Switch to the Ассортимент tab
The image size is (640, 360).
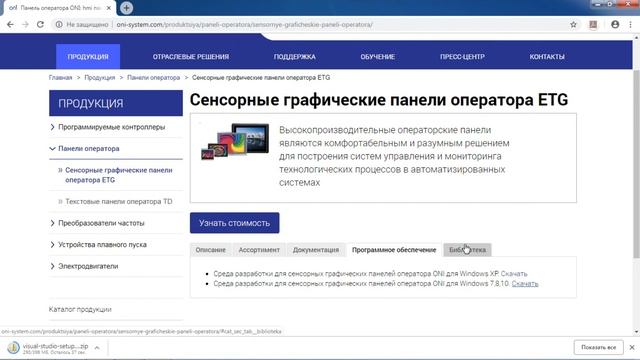coord(259,250)
